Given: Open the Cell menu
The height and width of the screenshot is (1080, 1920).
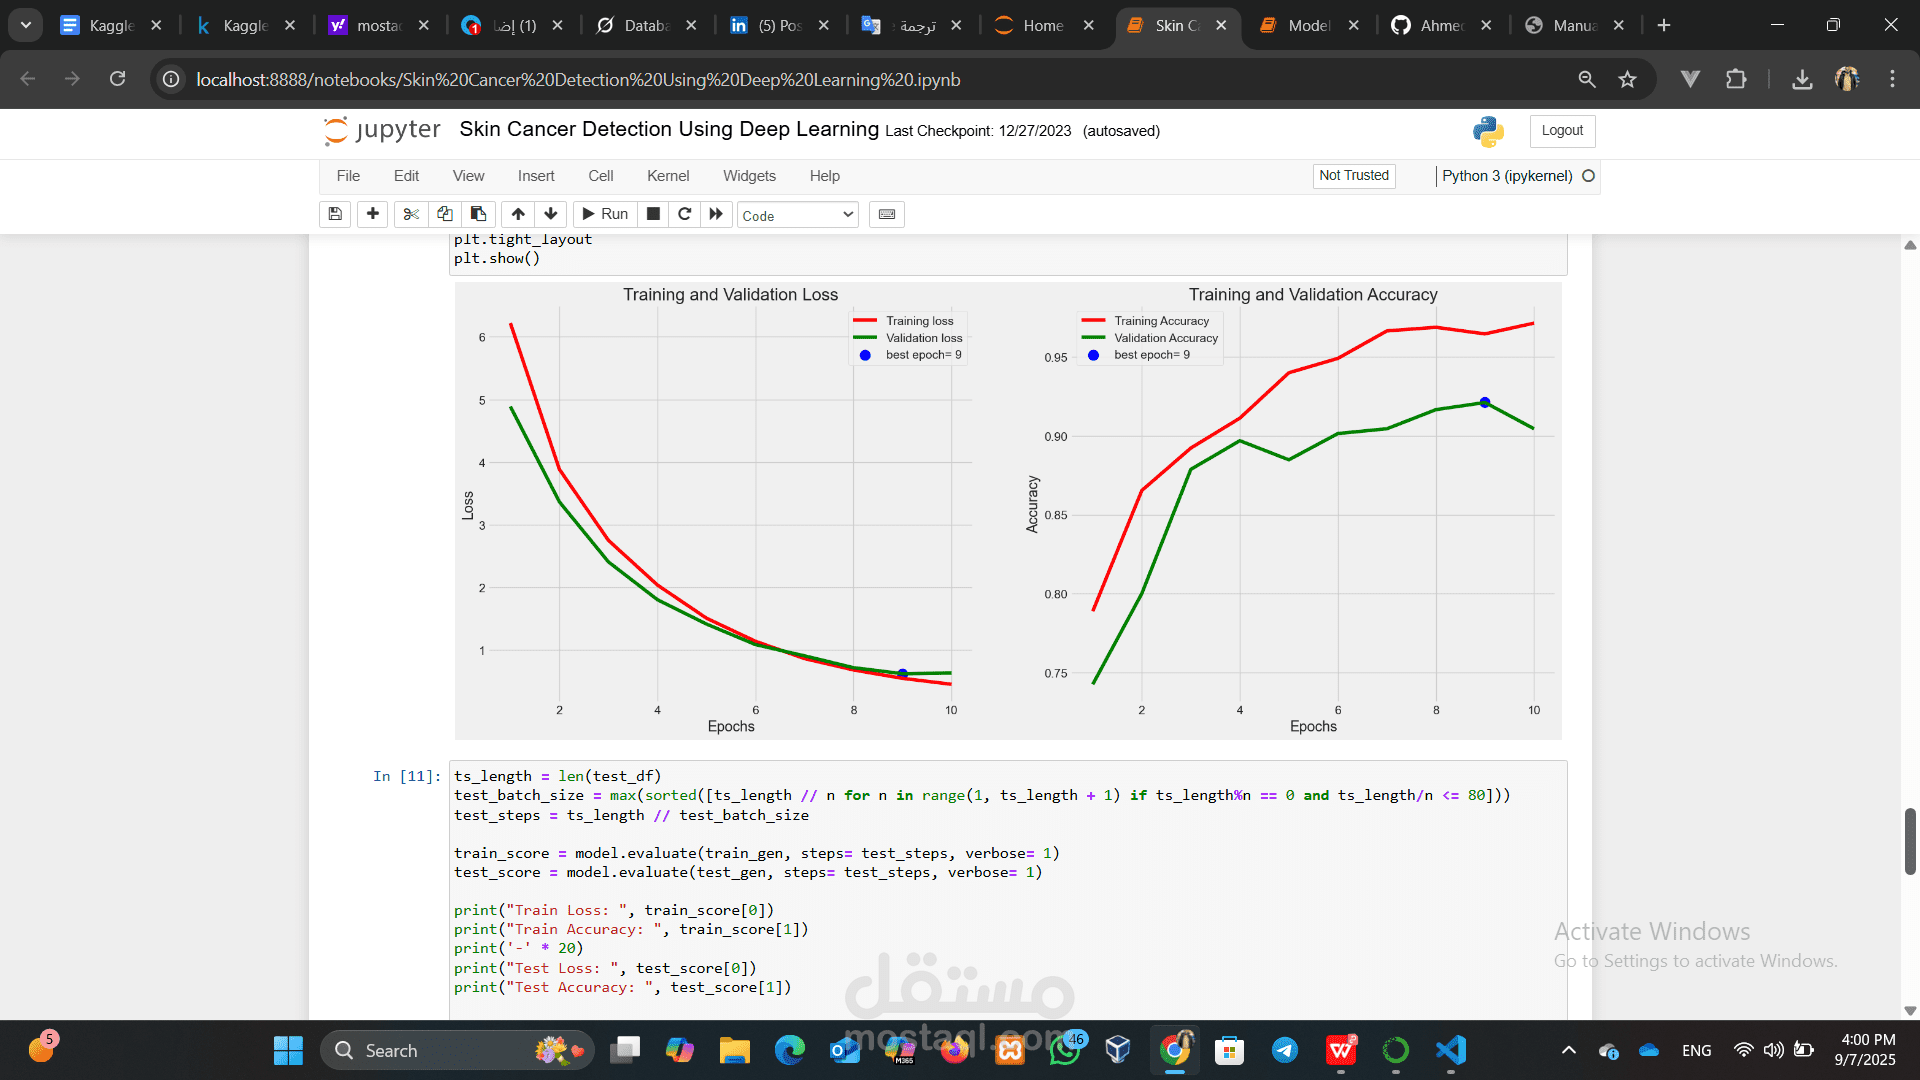Looking at the screenshot, I should 601,176.
